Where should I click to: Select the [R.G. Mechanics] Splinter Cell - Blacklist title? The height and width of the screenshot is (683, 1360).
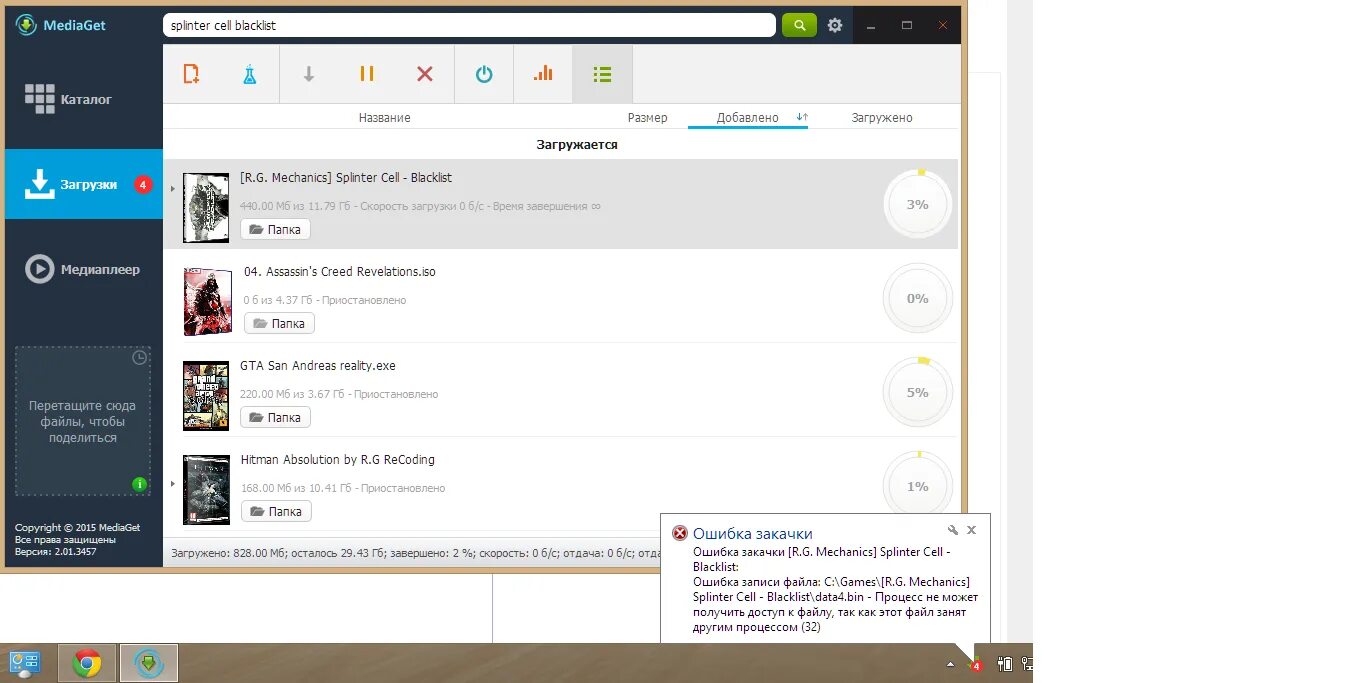click(346, 178)
